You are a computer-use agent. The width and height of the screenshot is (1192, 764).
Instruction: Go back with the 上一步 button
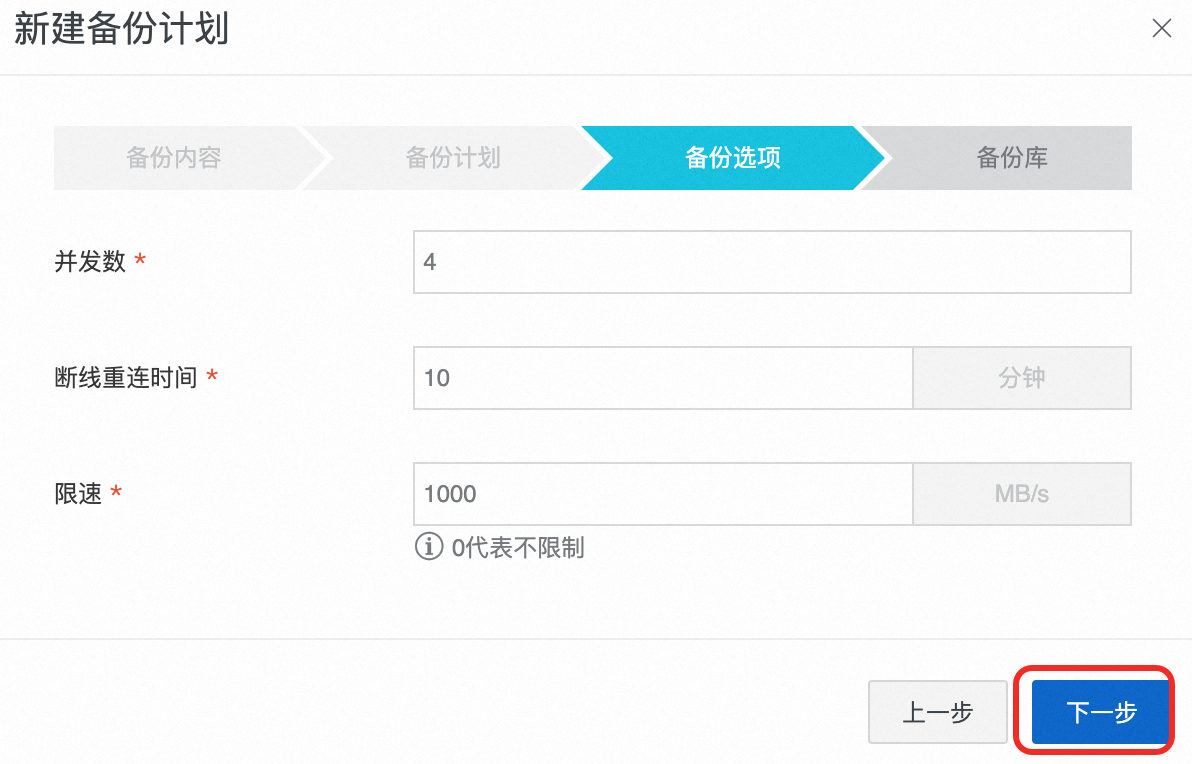[x=937, y=712]
